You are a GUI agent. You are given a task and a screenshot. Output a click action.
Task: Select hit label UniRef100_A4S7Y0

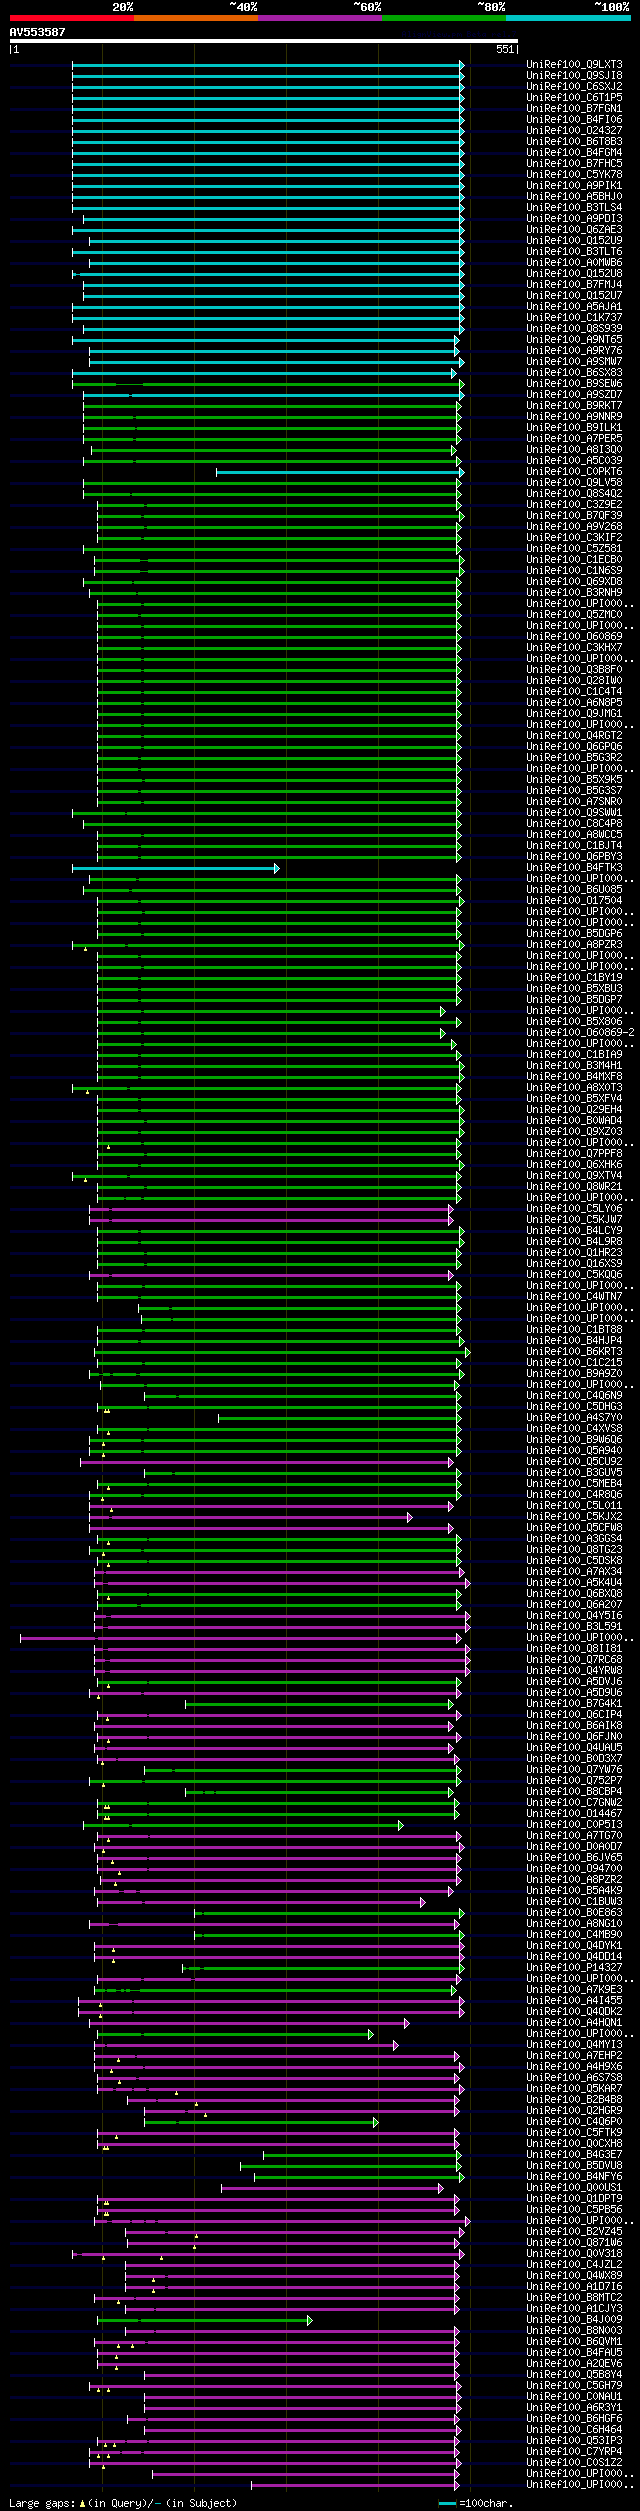(574, 1418)
